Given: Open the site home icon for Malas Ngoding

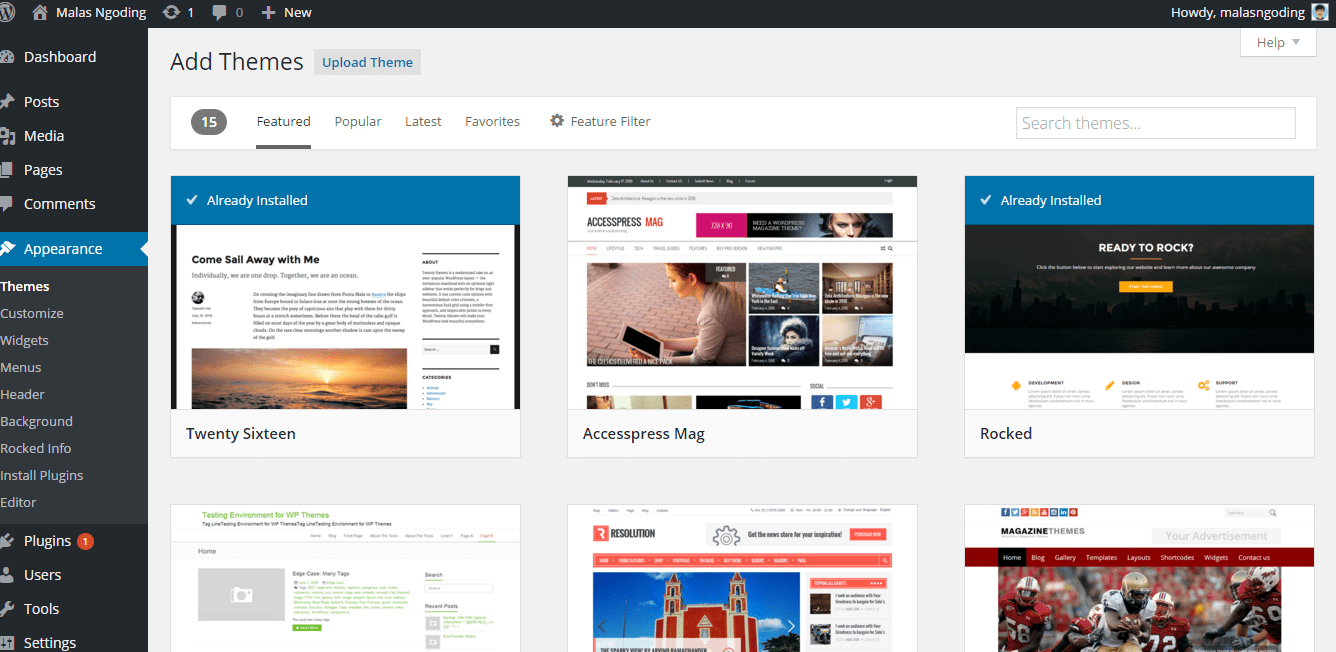Looking at the screenshot, I should [x=40, y=13].
